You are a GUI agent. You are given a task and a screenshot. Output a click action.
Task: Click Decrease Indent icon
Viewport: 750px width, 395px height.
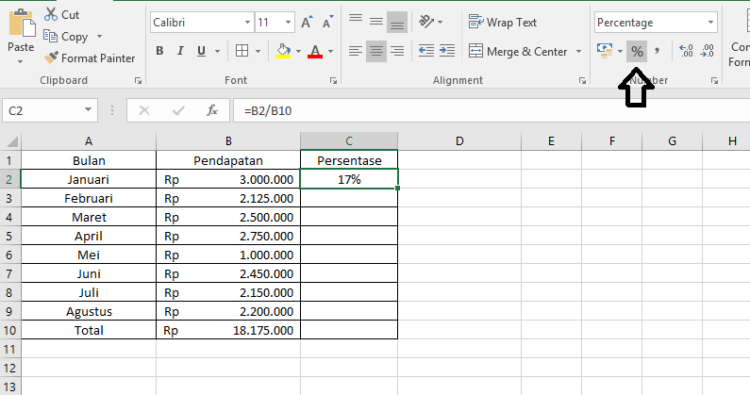(x=426, y=51)
